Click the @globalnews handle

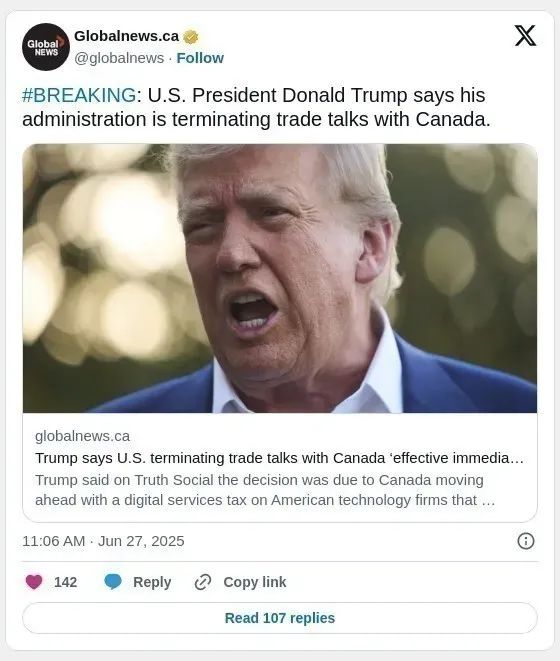[x=119, y=58]
